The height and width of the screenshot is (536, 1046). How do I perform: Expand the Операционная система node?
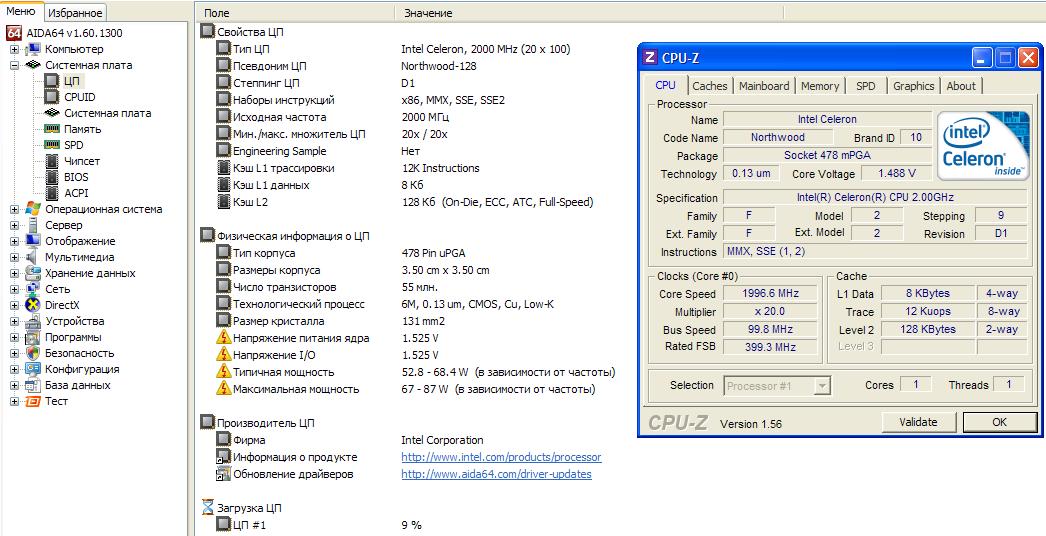click(15, 209)
